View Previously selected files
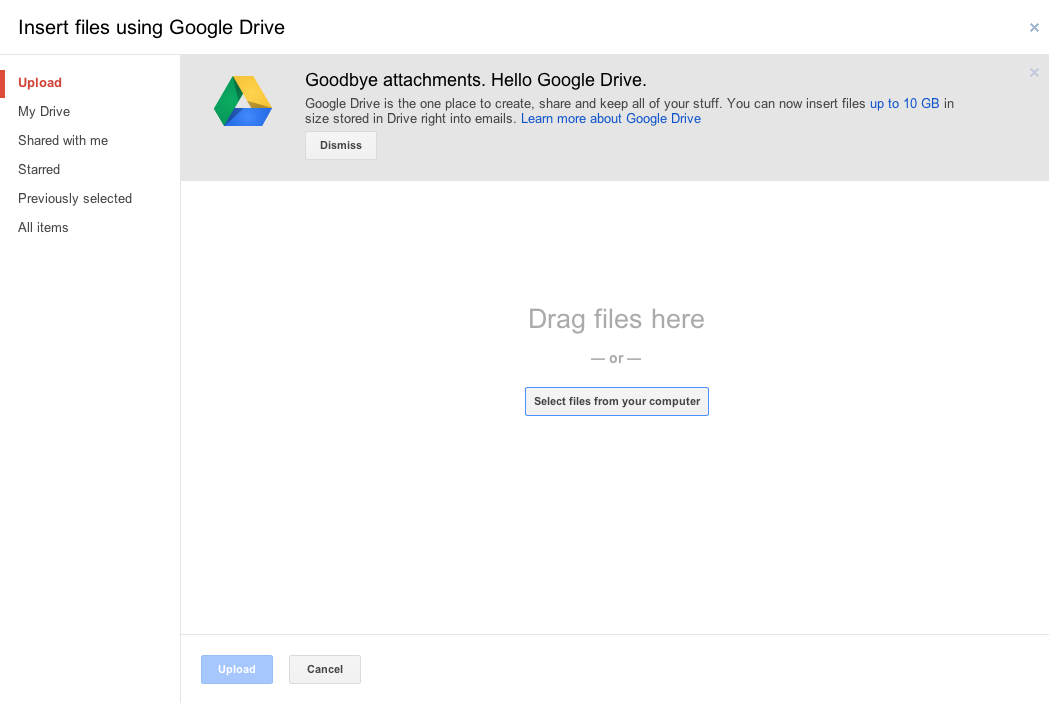The width and height of the screenshot is (1049, 703). (x=75, y=199)
